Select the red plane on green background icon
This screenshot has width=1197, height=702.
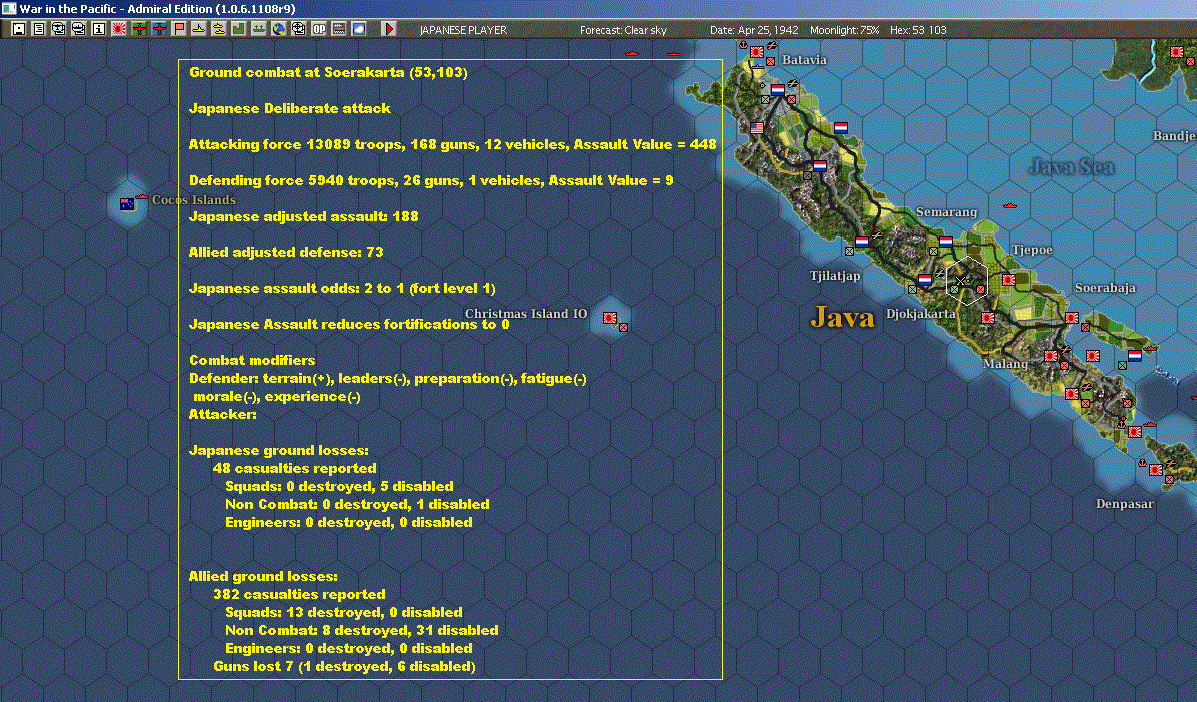tap(139, 29)
